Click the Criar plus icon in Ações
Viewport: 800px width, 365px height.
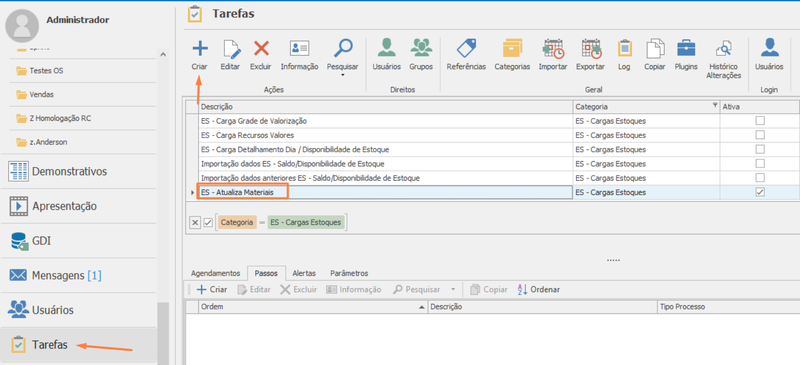click(199, 48)
